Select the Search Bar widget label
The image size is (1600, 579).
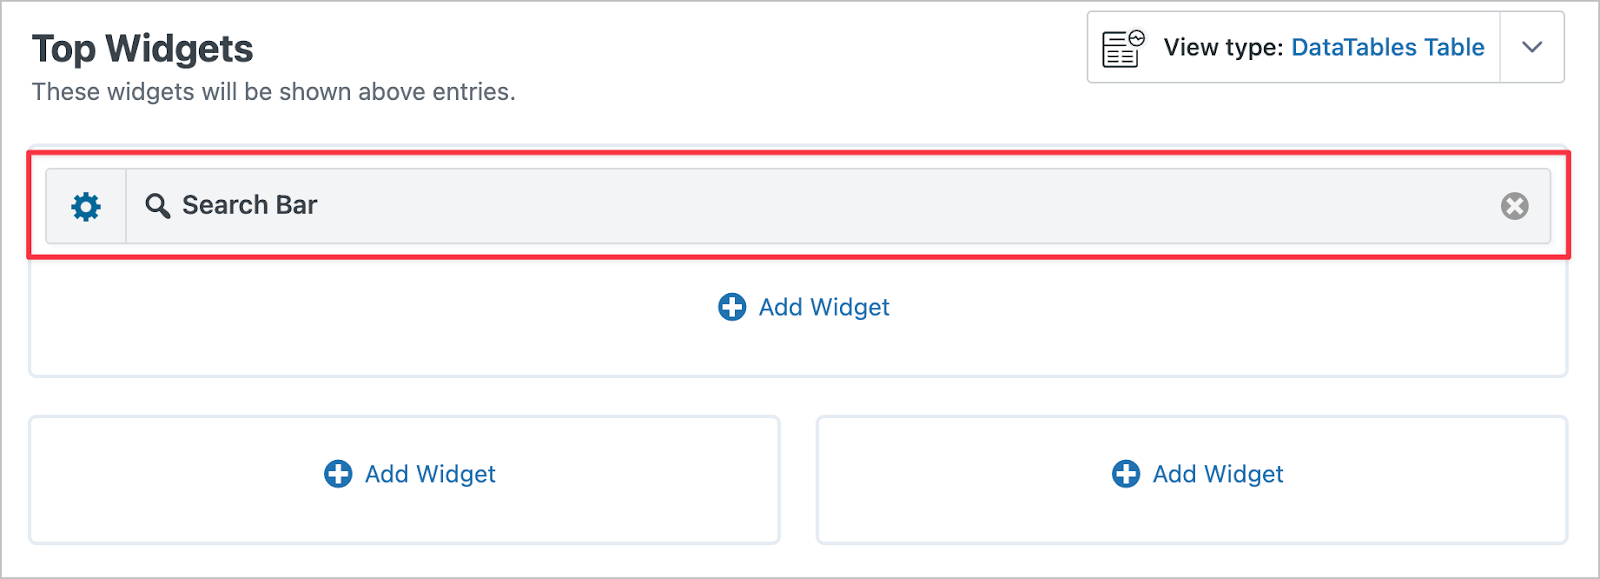(249, 205)
